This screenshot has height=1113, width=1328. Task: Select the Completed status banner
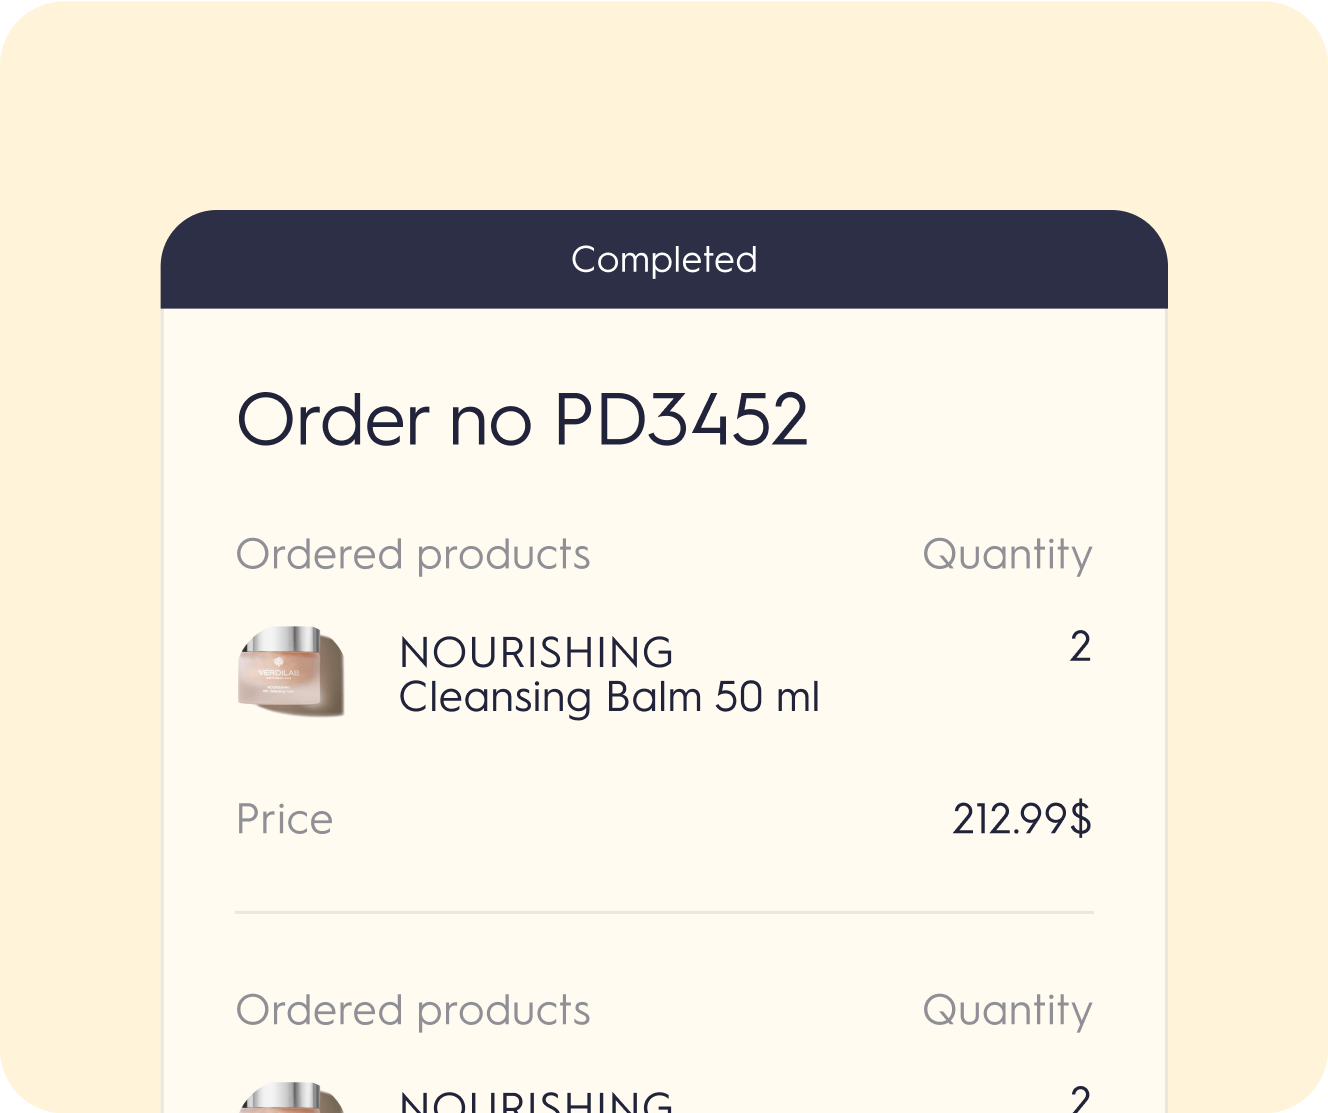tap(664, 260)
